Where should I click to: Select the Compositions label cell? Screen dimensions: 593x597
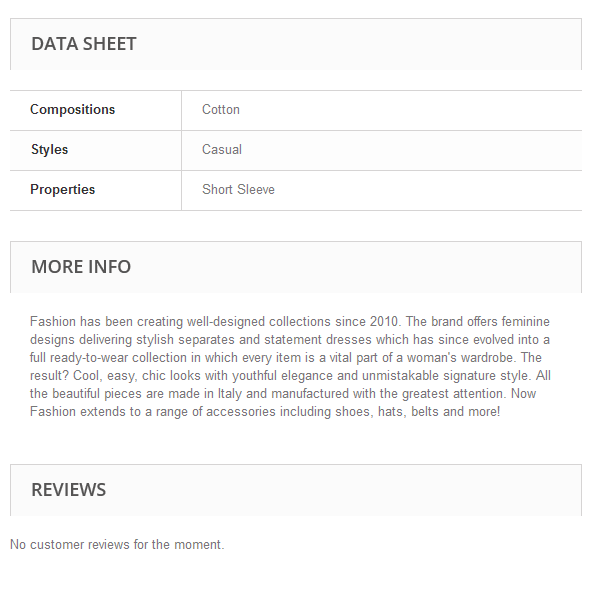coord(96,110)
